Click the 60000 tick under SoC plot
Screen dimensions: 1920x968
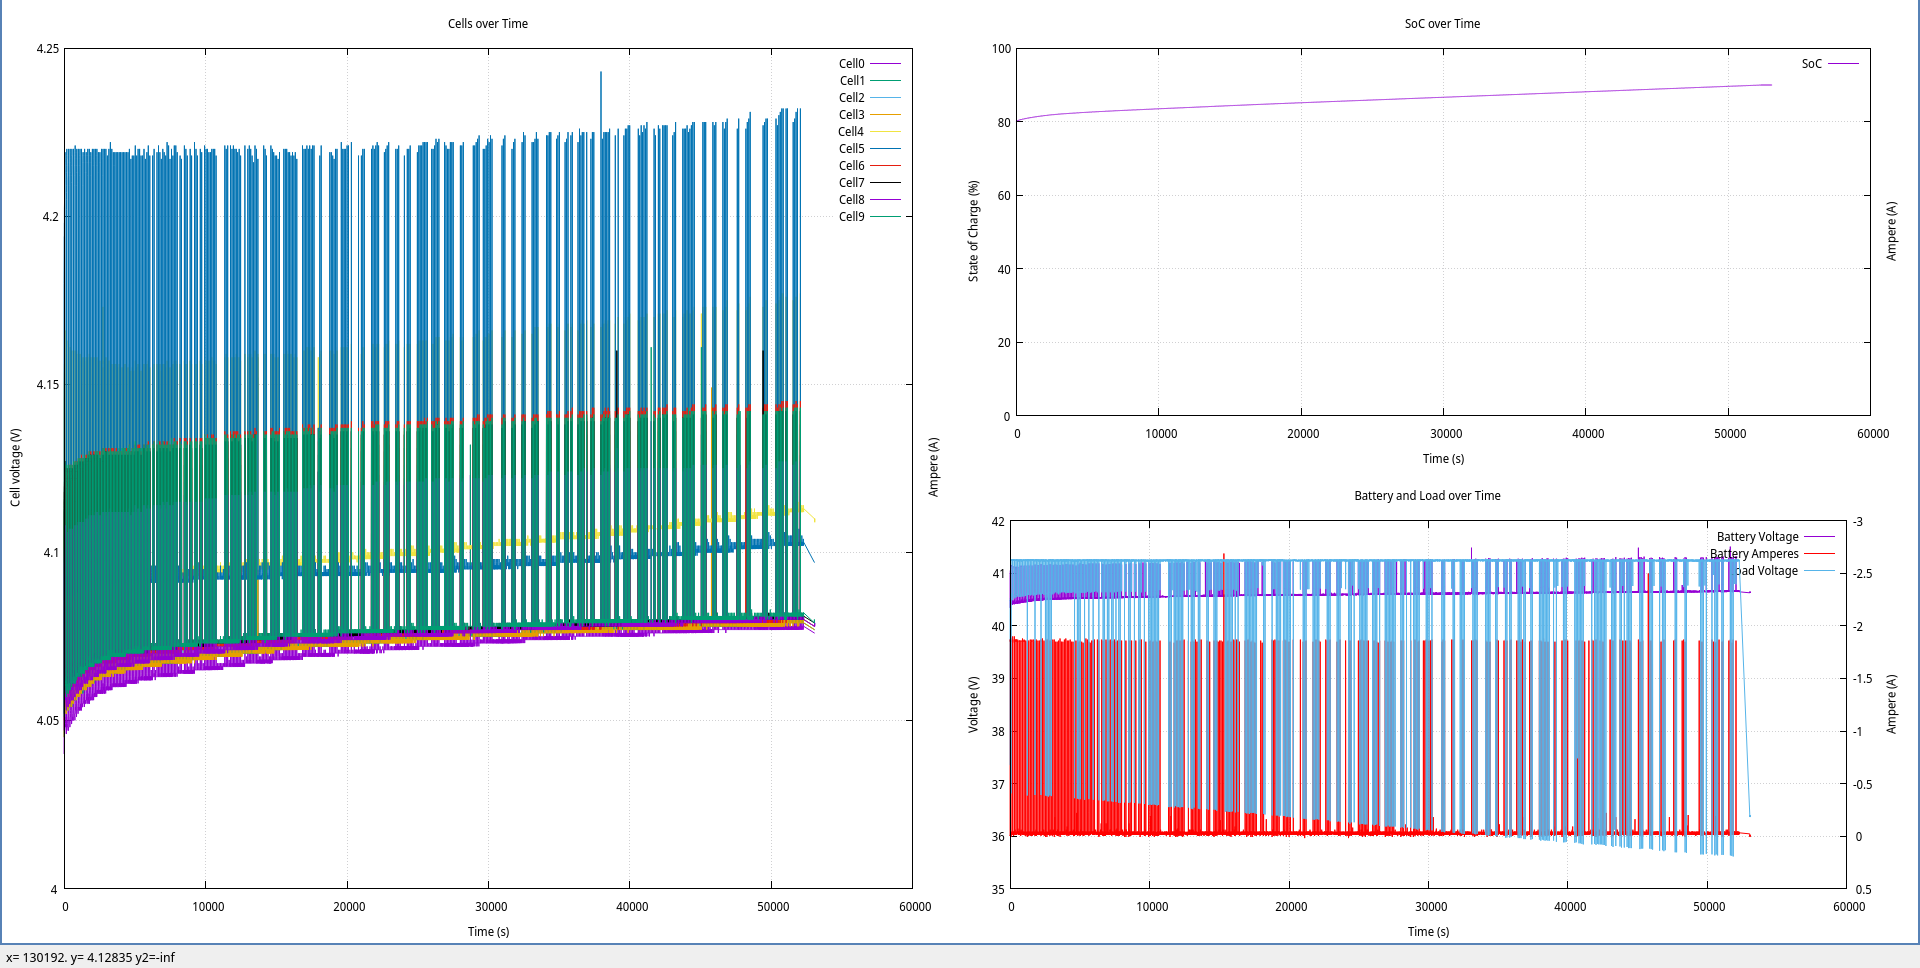[x=1873, y=434]
